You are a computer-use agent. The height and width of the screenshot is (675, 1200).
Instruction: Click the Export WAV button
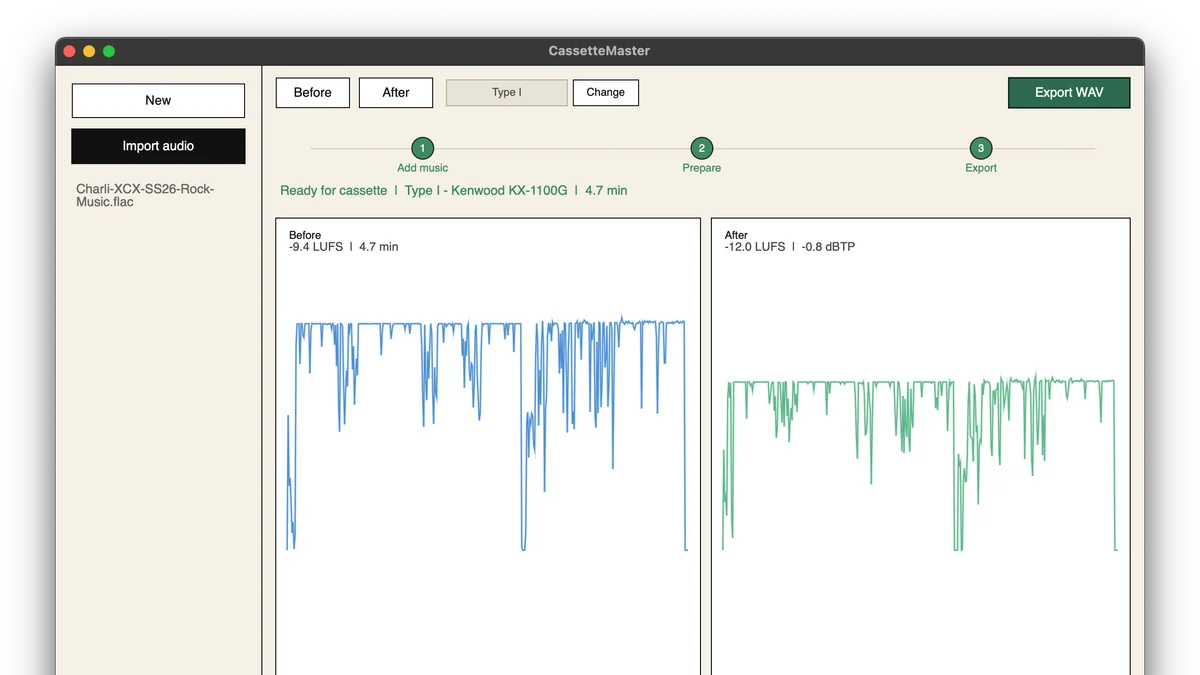[x=1069, y=92]
